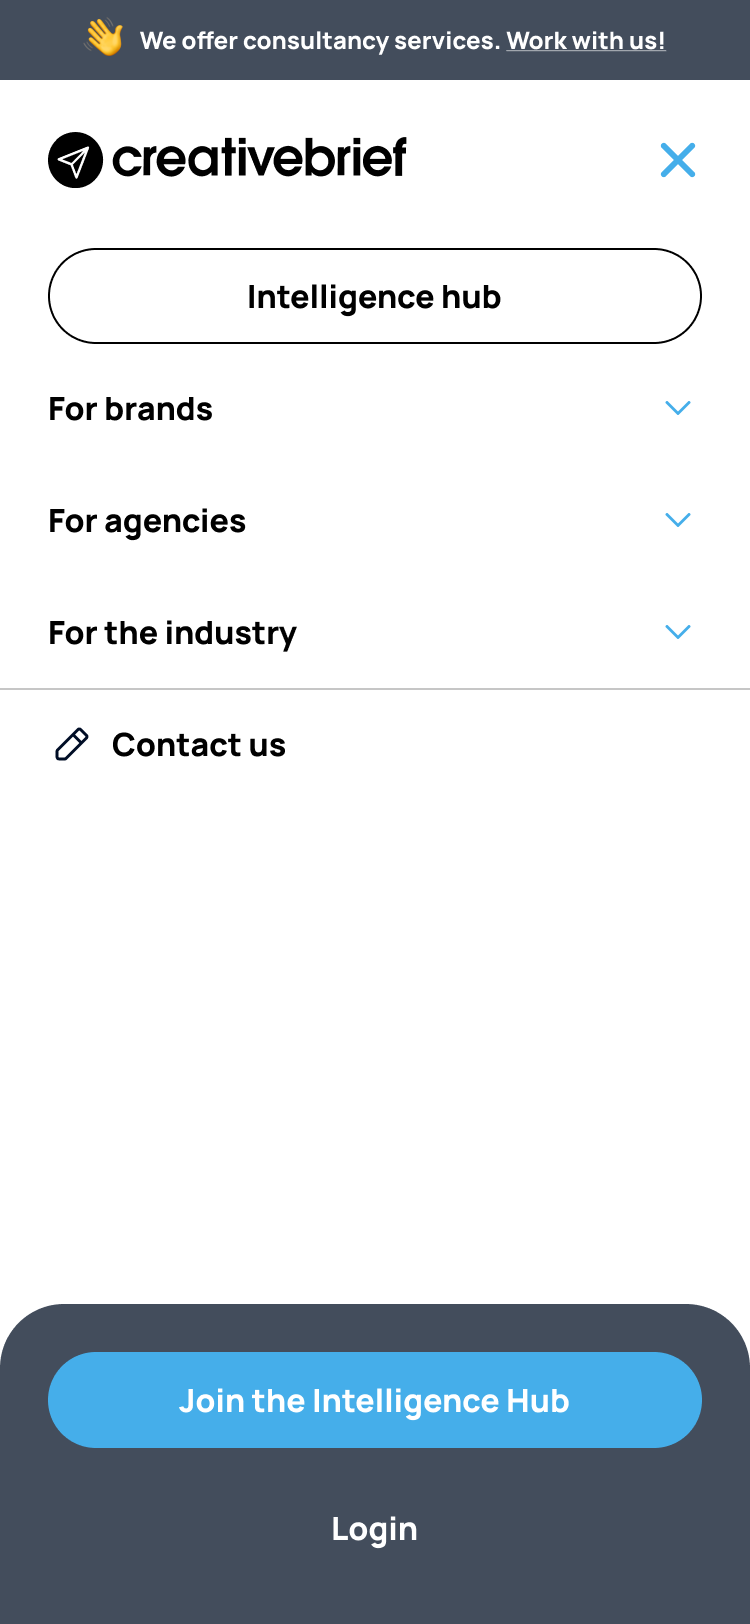Select the Contact us menu item
Image resolution: width=750 pixels, height=1624 pixels.
click(199, 745)
